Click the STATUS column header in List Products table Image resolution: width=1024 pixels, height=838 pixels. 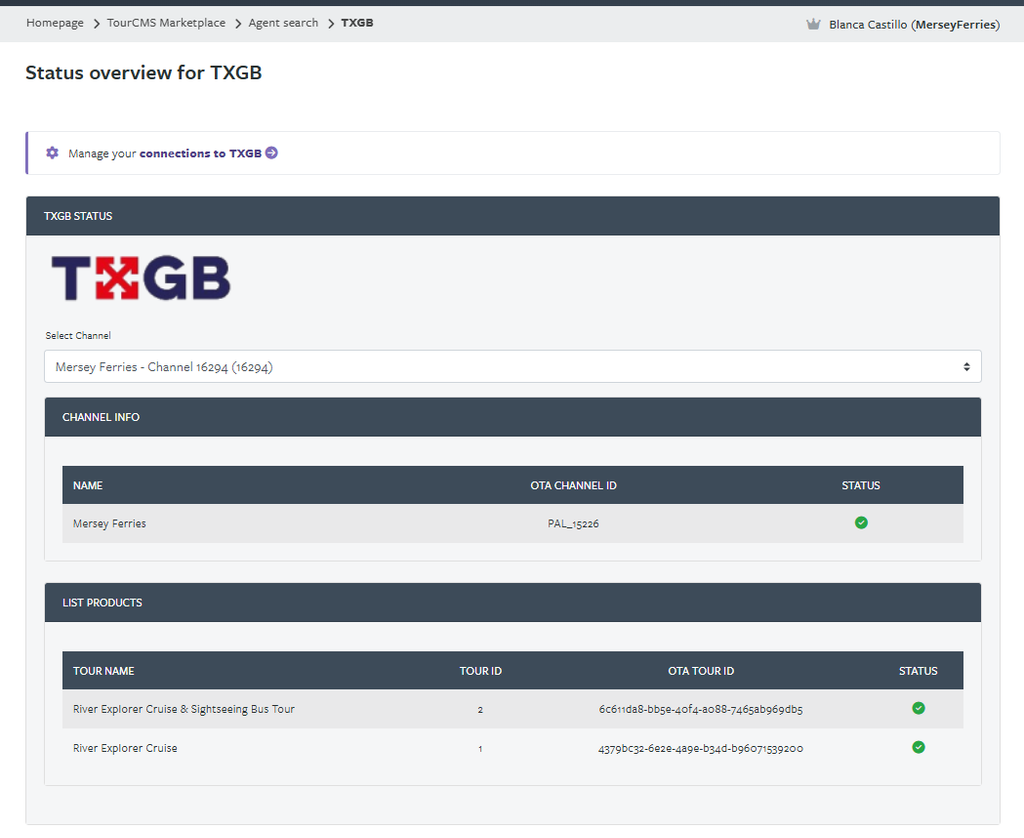click(918, 671)
